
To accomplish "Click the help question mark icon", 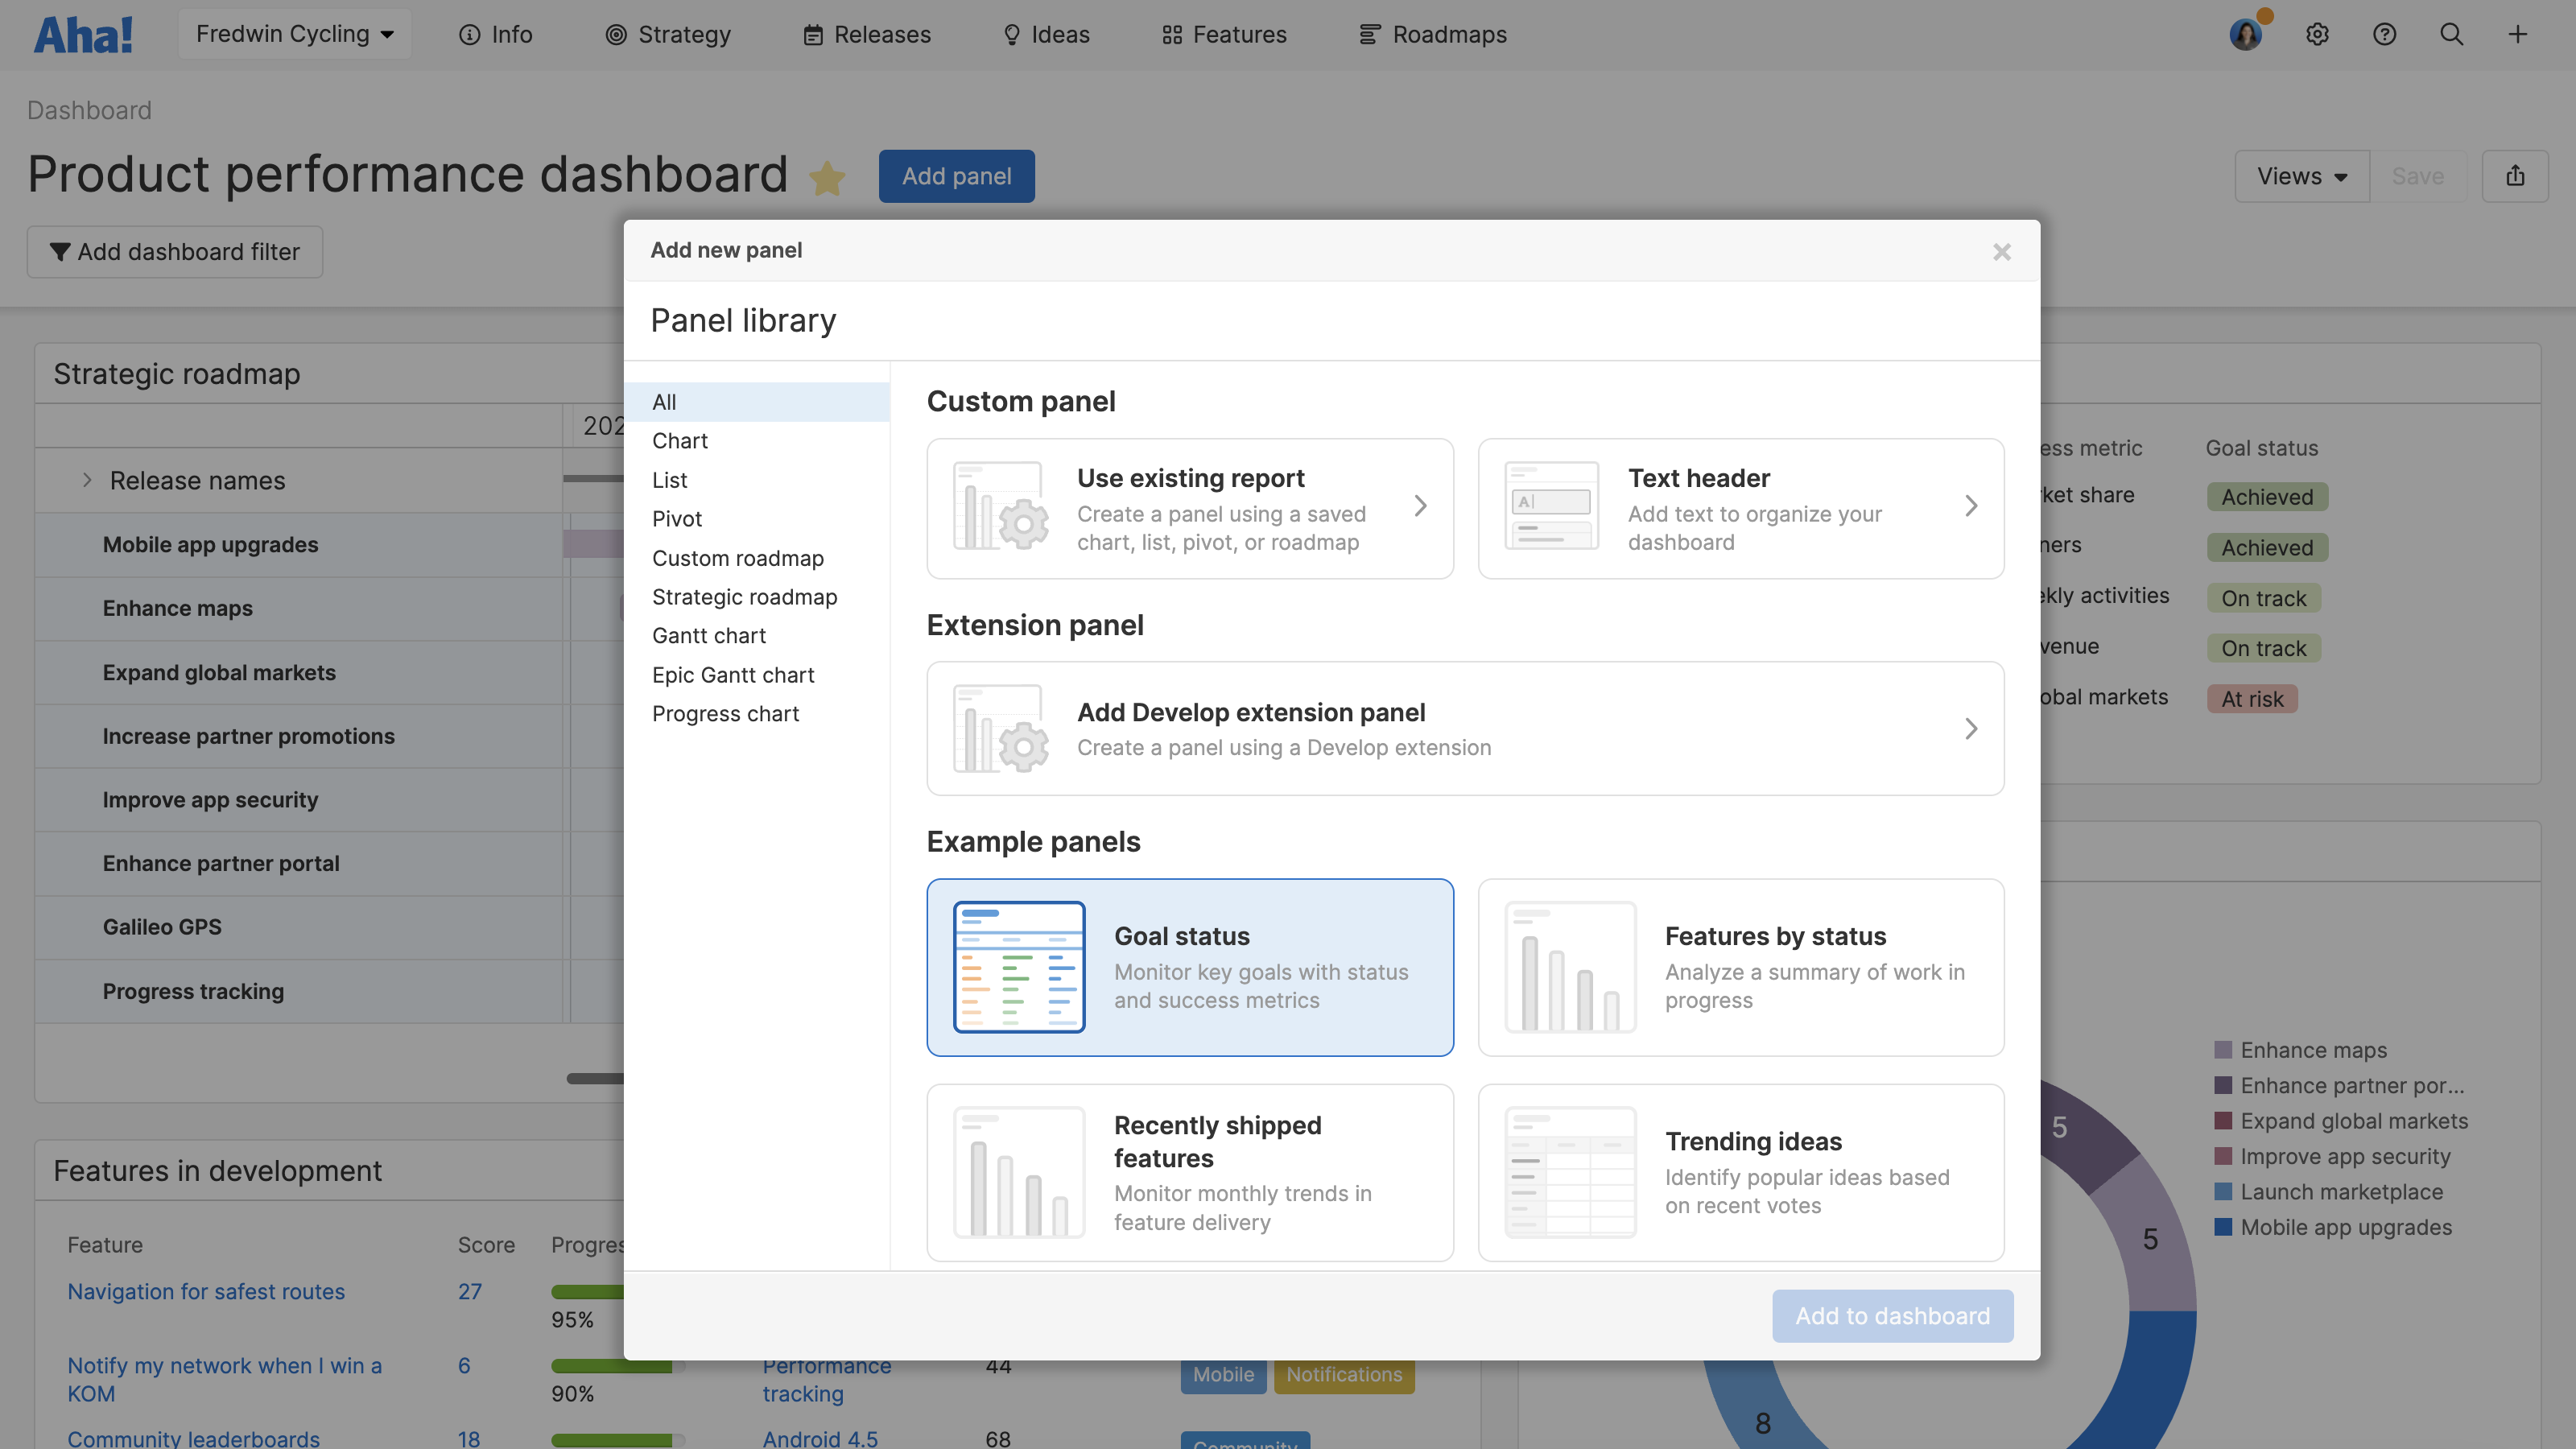I will pyautogui.click(x=2385, y=33).
